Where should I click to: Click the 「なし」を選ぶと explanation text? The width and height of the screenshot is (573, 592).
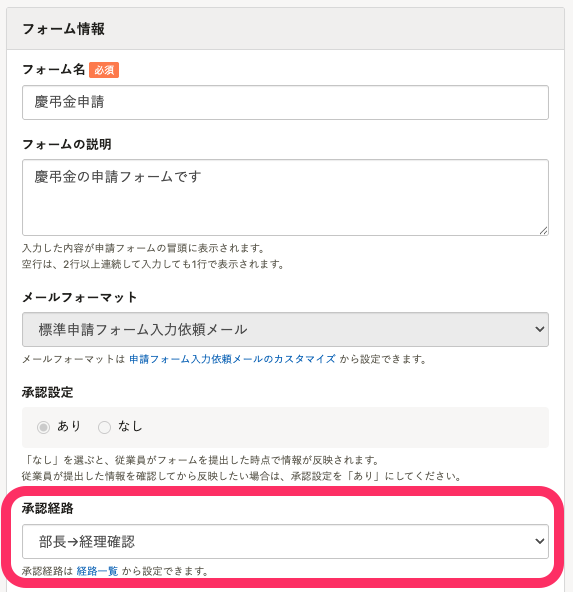tap(200, 460)
